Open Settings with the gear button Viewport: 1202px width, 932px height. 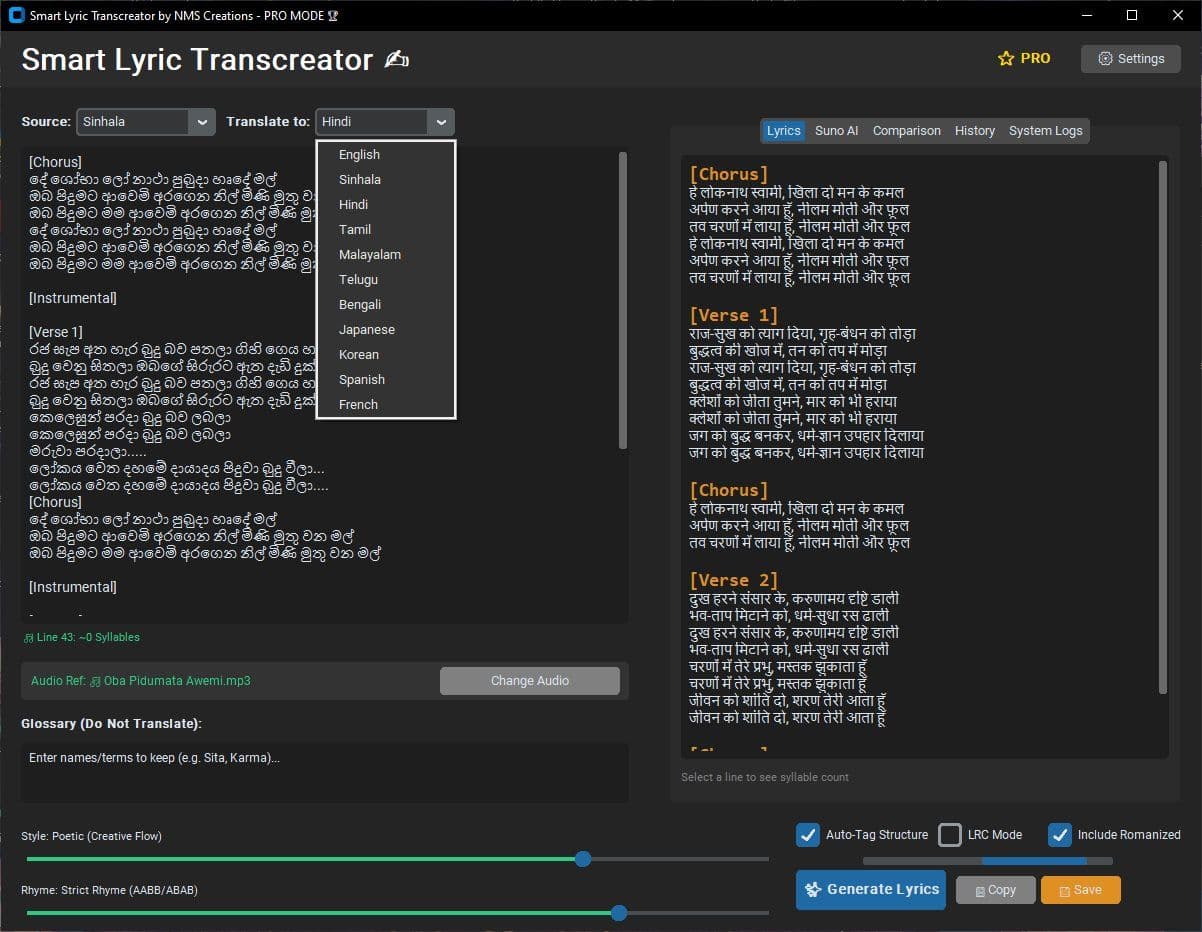pos(1130,59)
